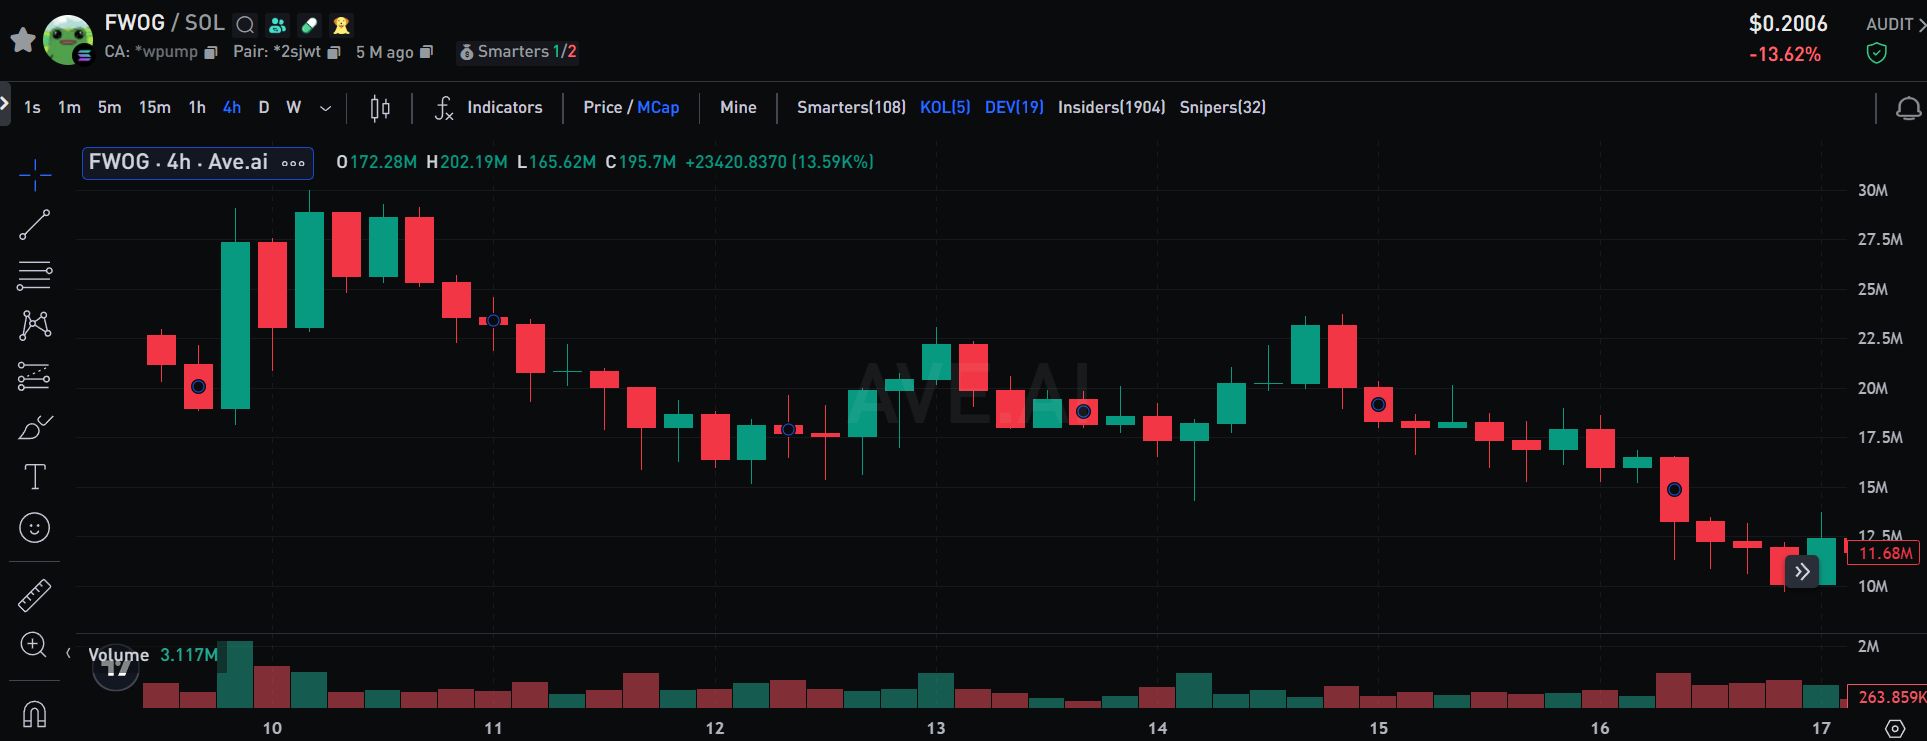This screenshot has width=1927, height=741.
Task: Add FWOG to favorites with star icon
Action: point(22,39)
